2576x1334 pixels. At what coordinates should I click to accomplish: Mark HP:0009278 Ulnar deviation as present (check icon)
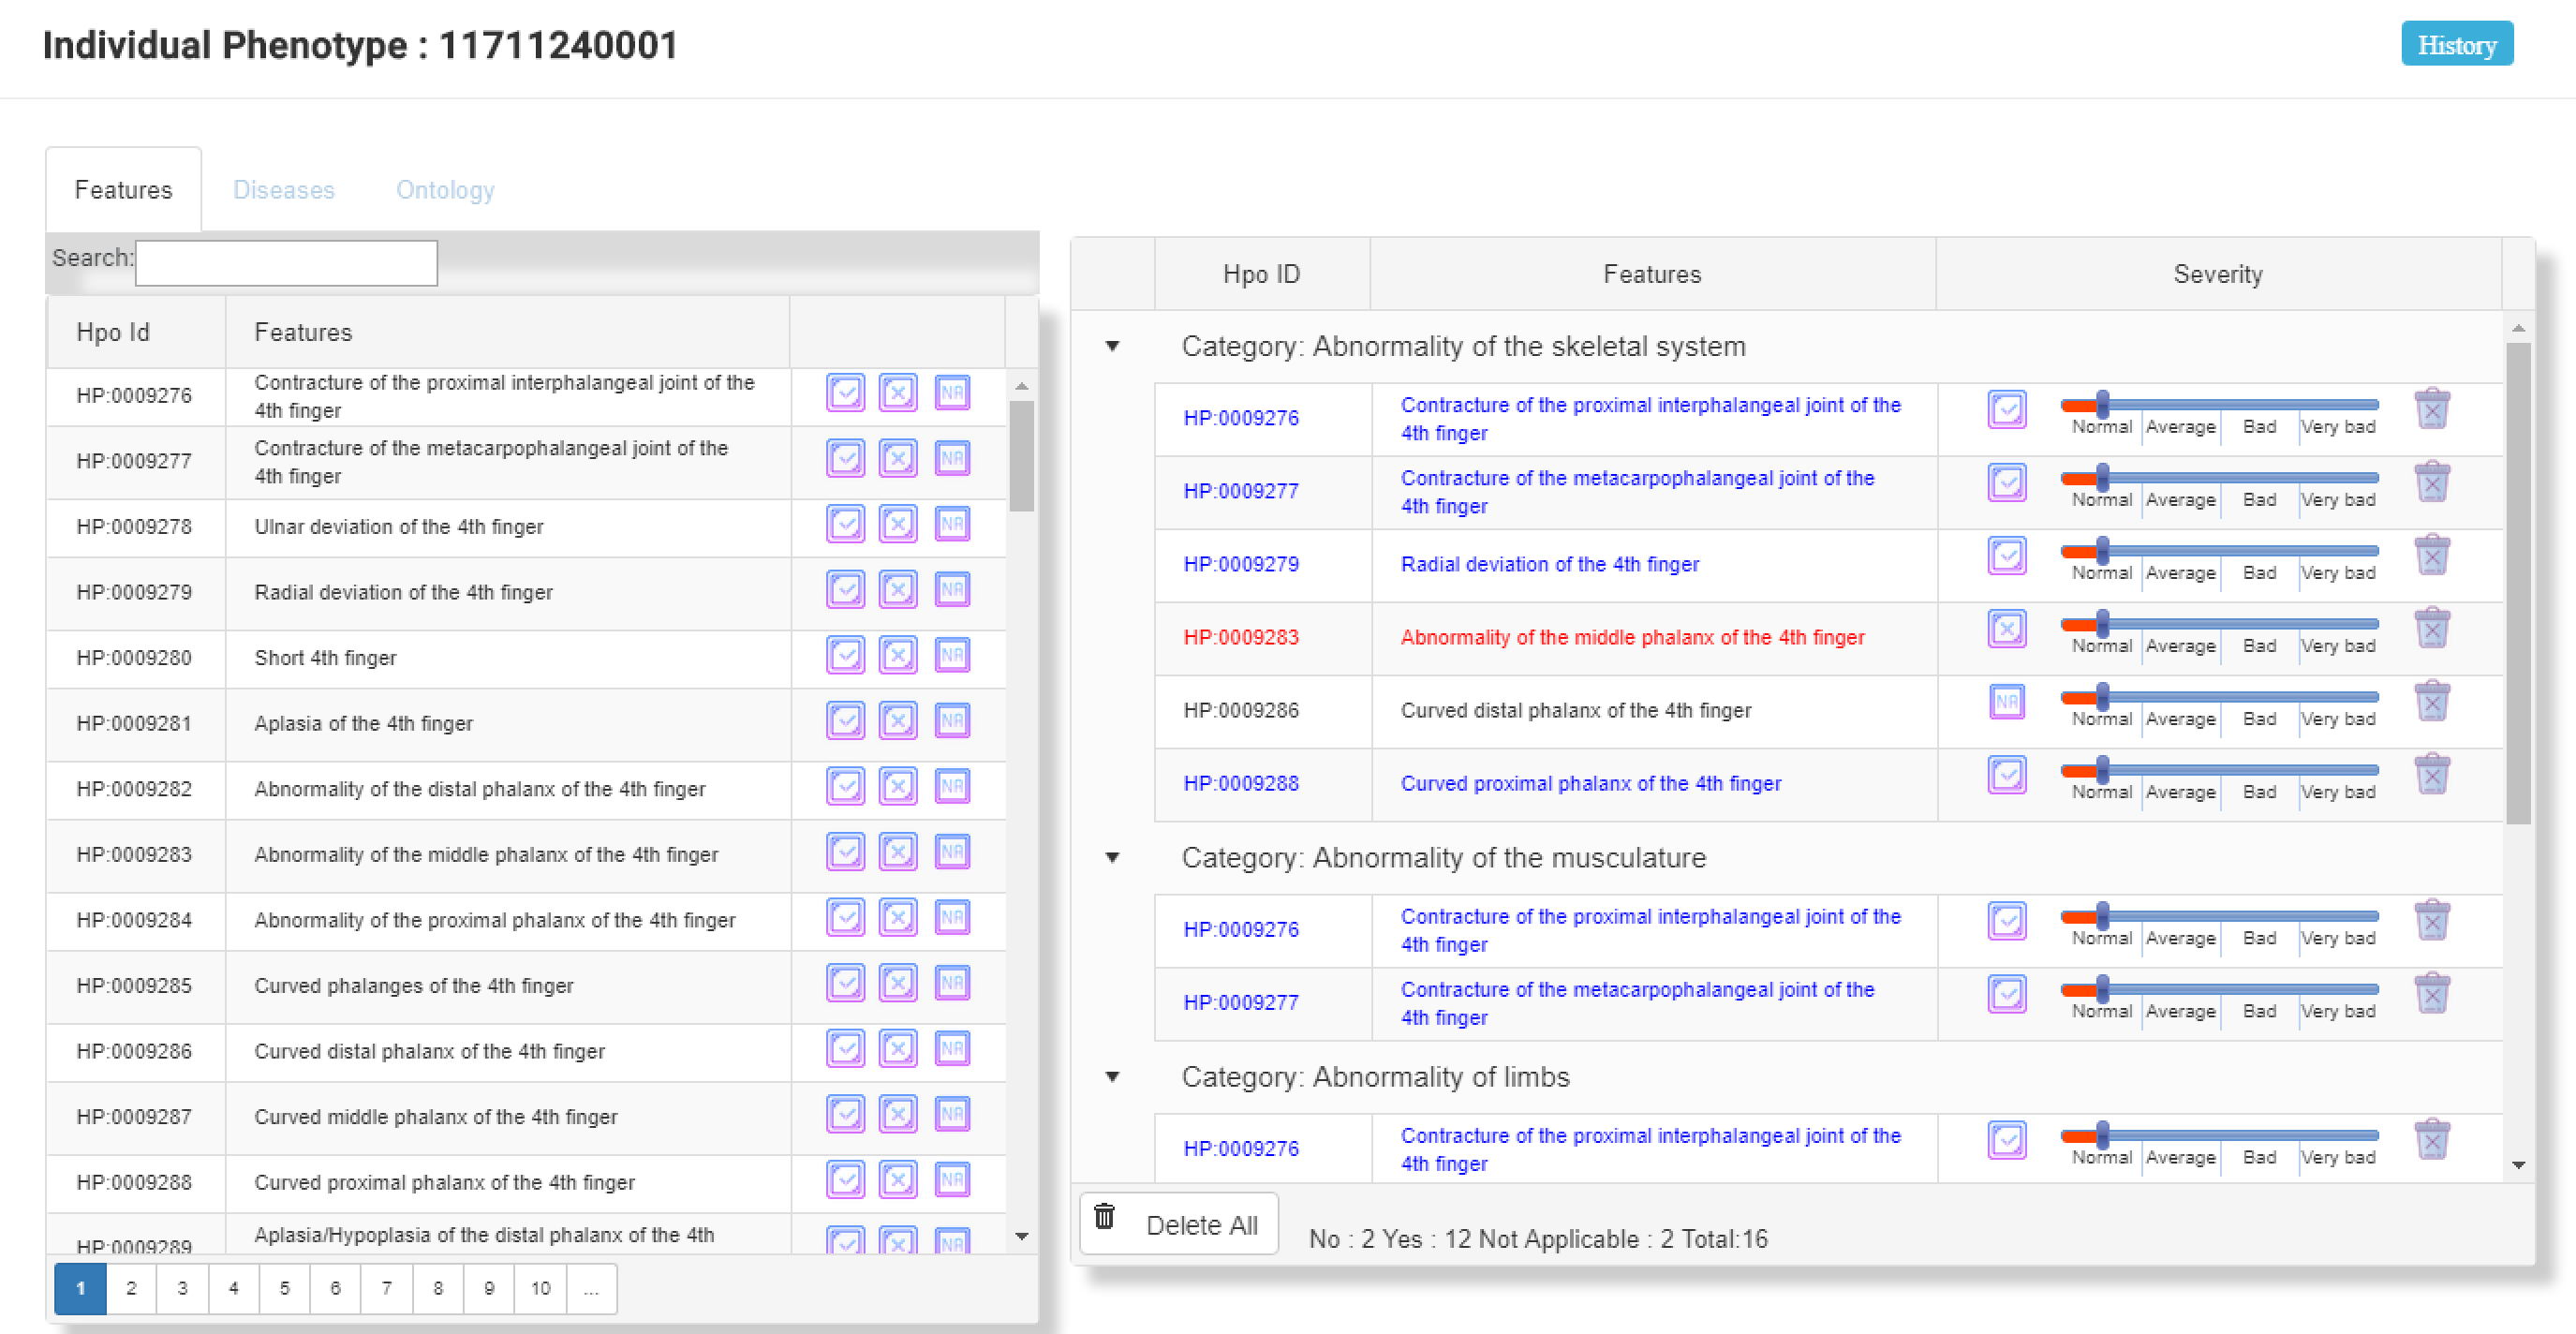tap(845, 524)
